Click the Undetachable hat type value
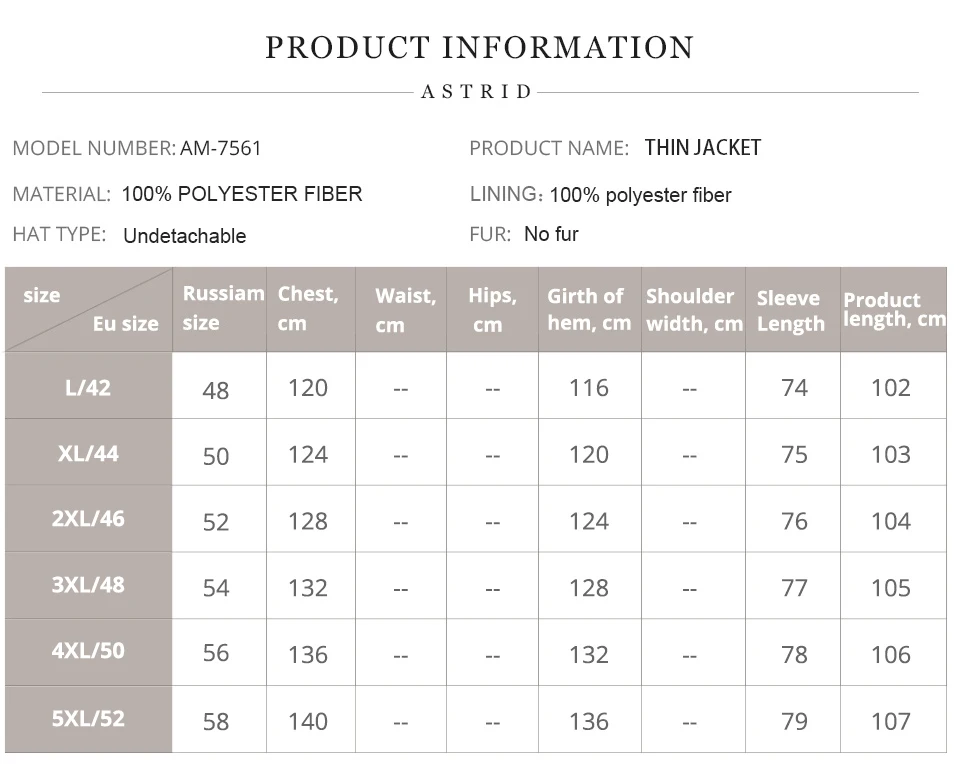 coord(184,236)
